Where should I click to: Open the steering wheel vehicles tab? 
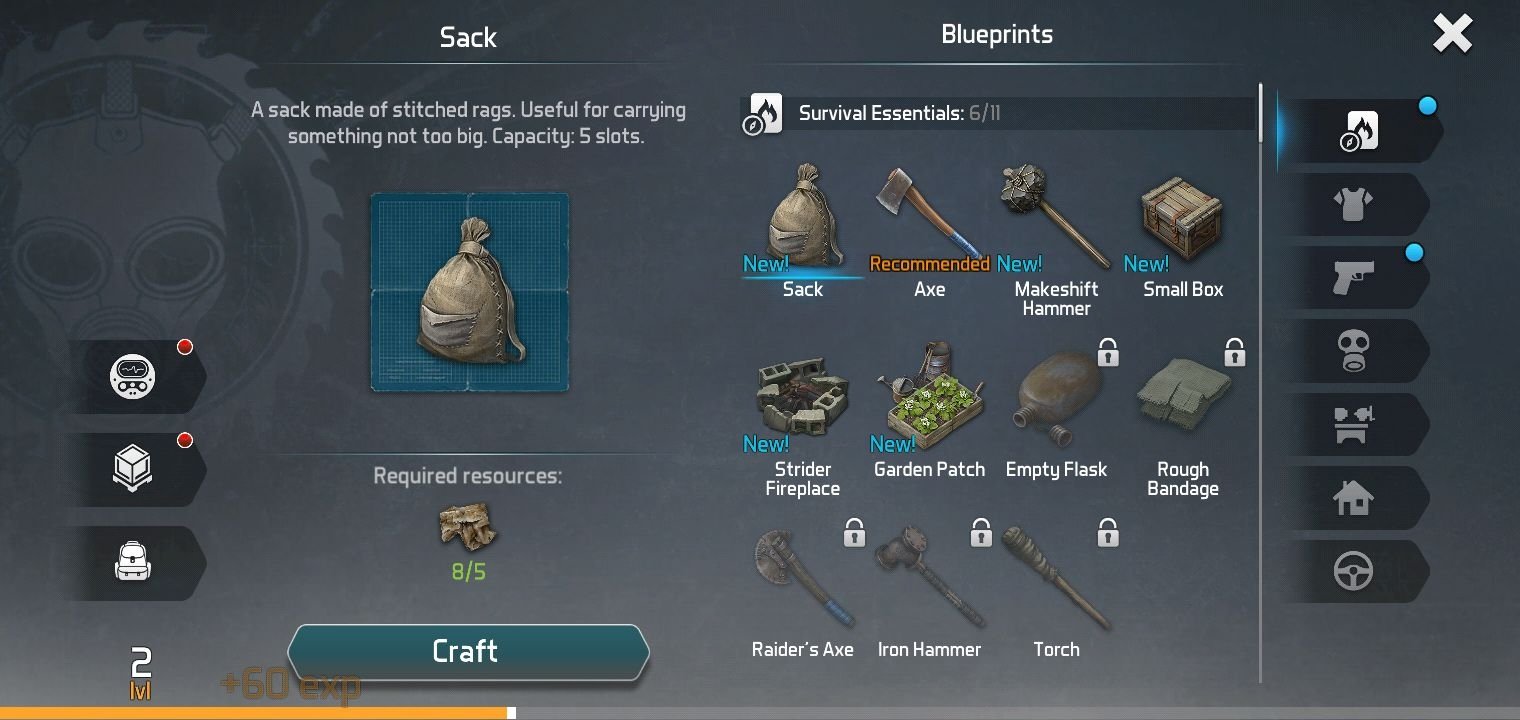click(x=1353, y=571)
